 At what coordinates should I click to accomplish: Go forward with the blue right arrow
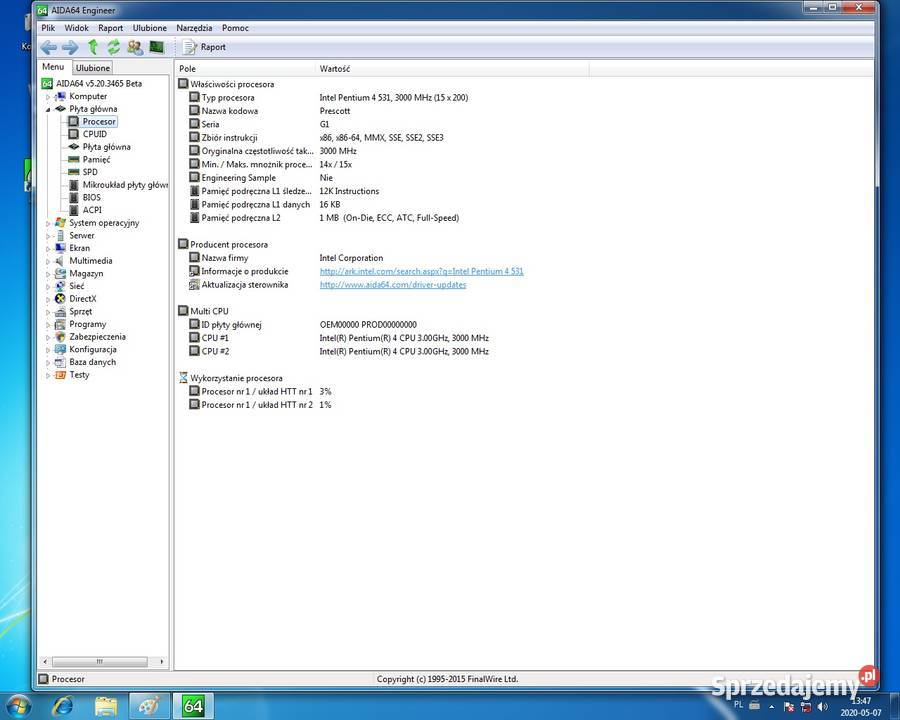[70, 47]
